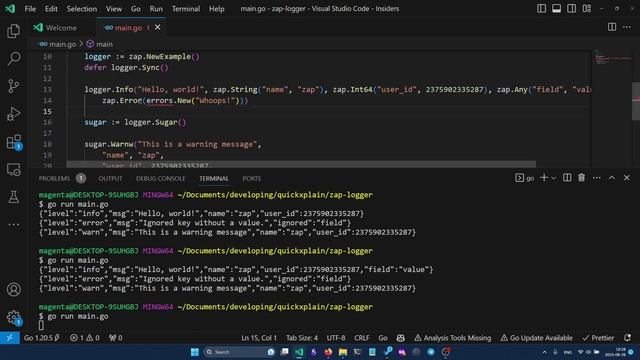
Task: Switch to the Problems panel tab
Action: 62,178
